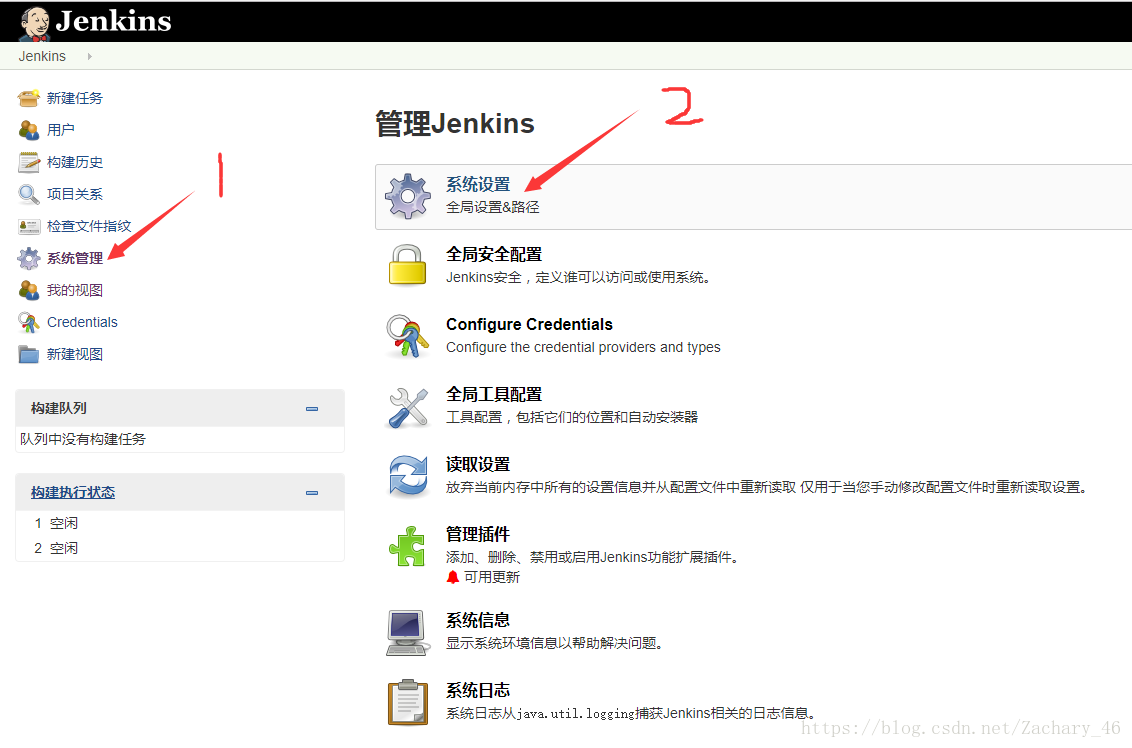Open the 系统设置 title link
Screen dimensions: 1132x748
point(478,185)
